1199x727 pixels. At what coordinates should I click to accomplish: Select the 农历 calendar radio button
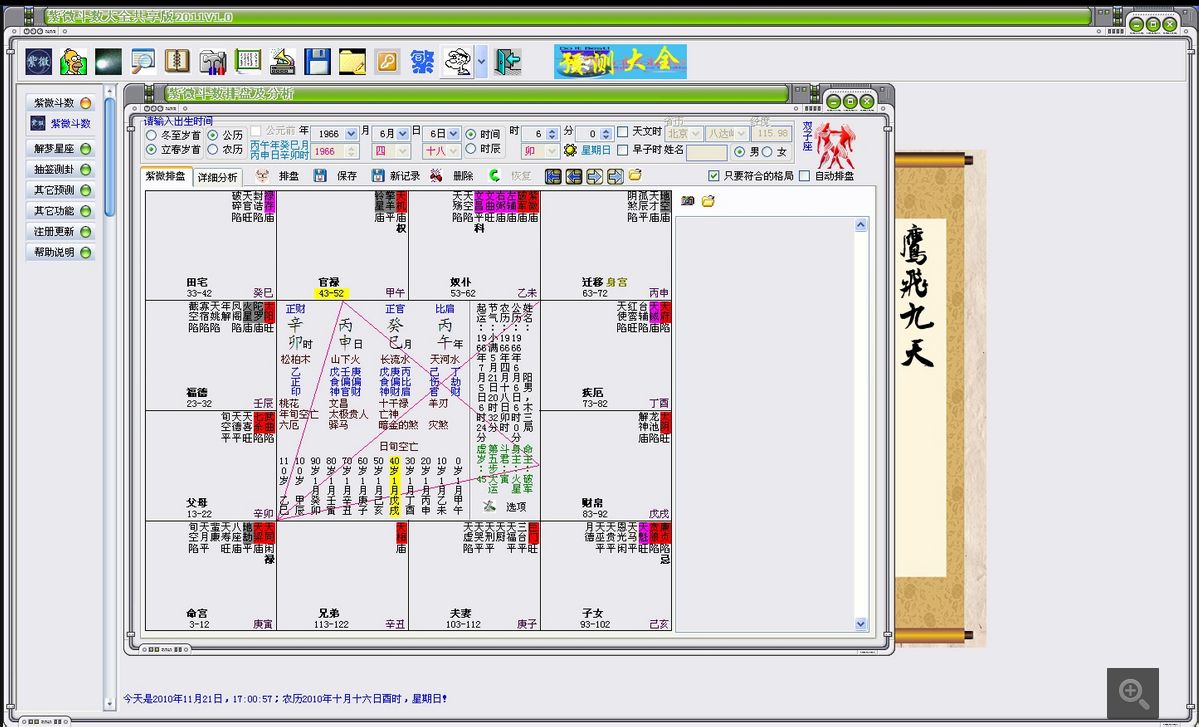click(x=213, y=149)
